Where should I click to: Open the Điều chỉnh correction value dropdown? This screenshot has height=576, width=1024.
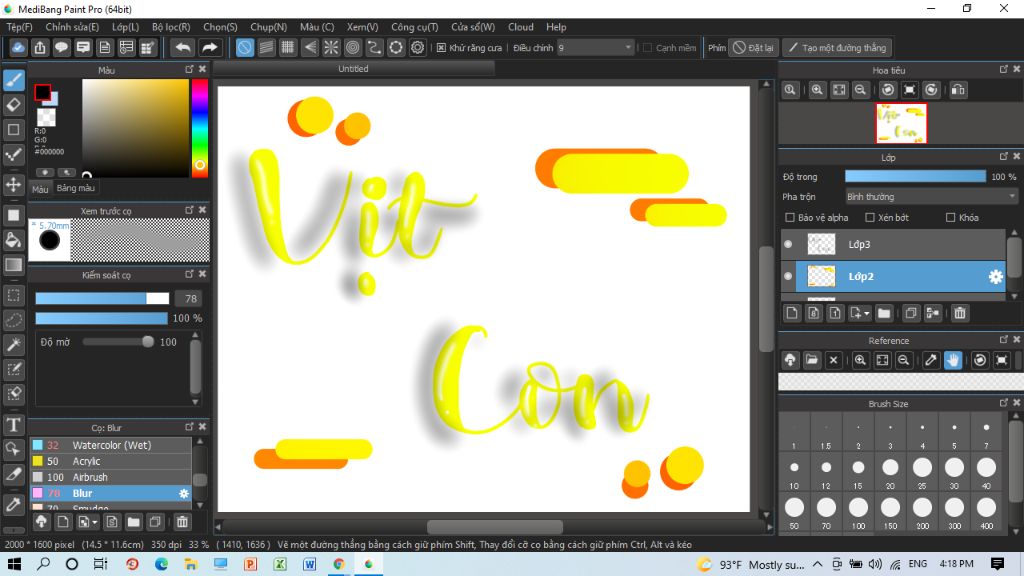tap(596, 48)
